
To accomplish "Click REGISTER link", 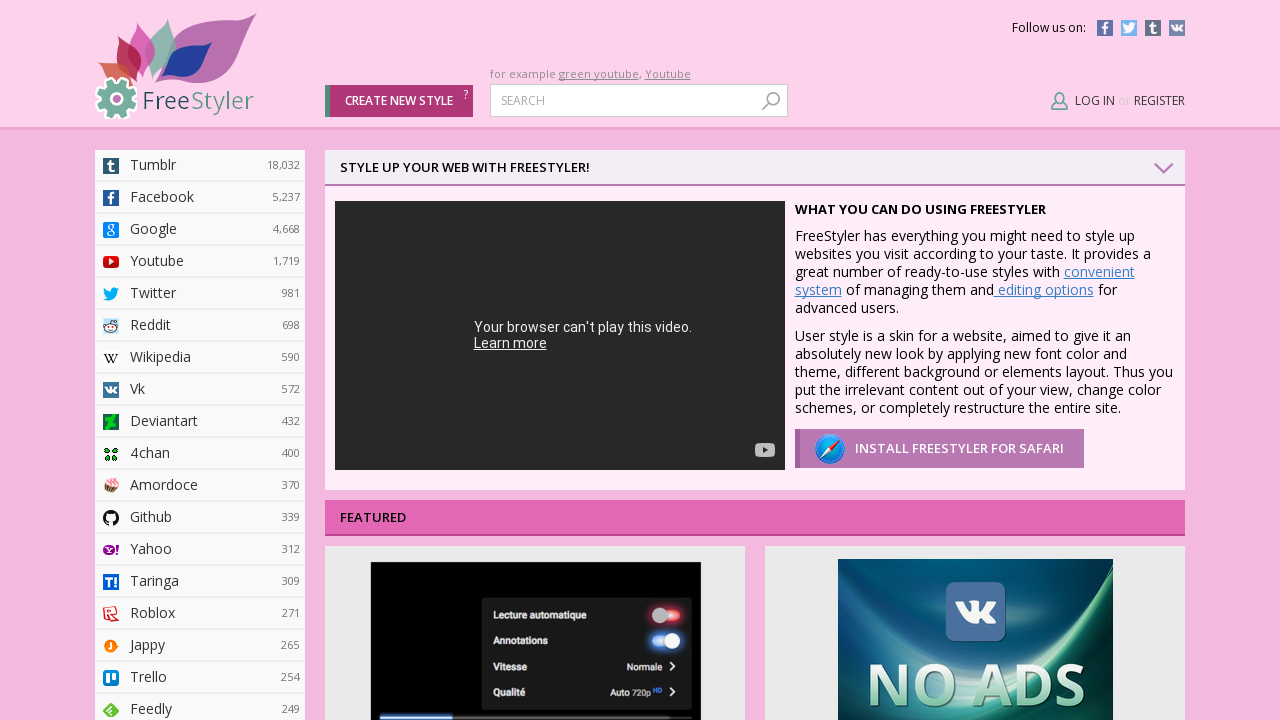I will (x=1159, y=101).
